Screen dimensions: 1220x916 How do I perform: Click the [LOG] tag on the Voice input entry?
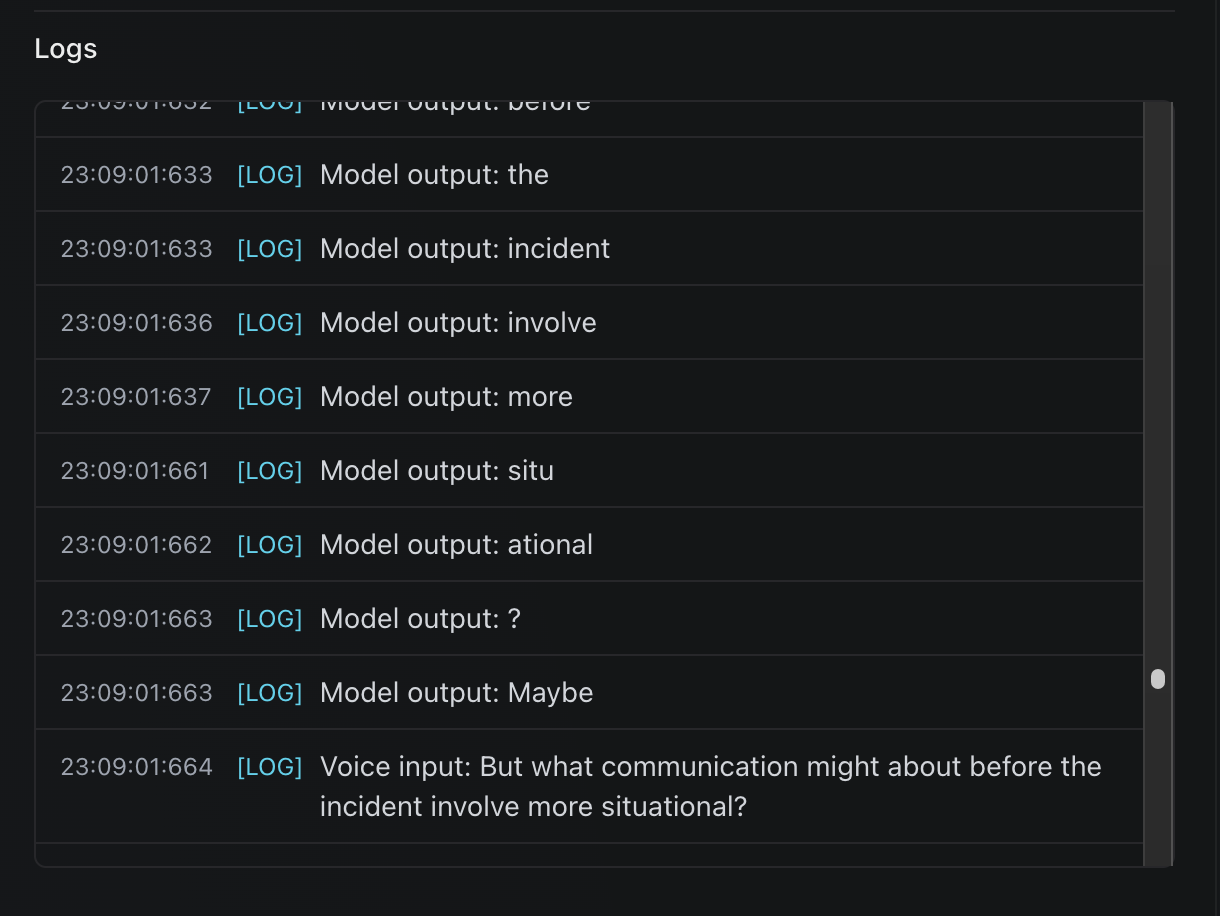pyautogui.click(x=269, y=766)
